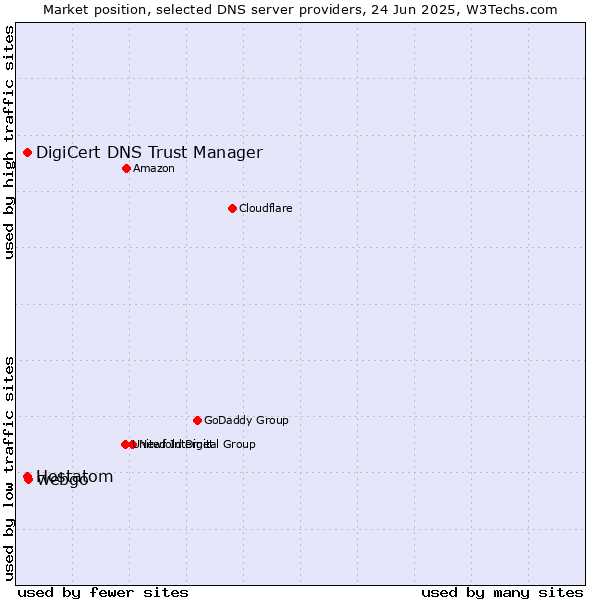
Task: Click the chart title mentioning W3Techs.com
Action: 300,10
